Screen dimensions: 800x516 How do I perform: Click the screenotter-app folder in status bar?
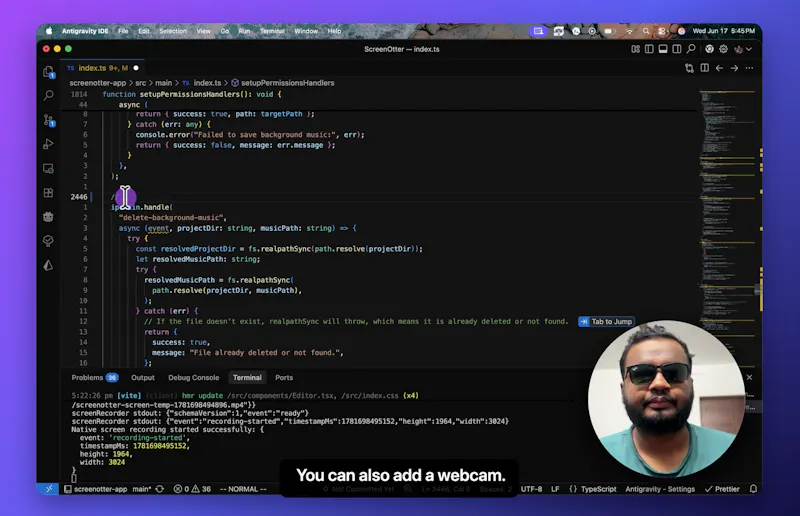95,489
